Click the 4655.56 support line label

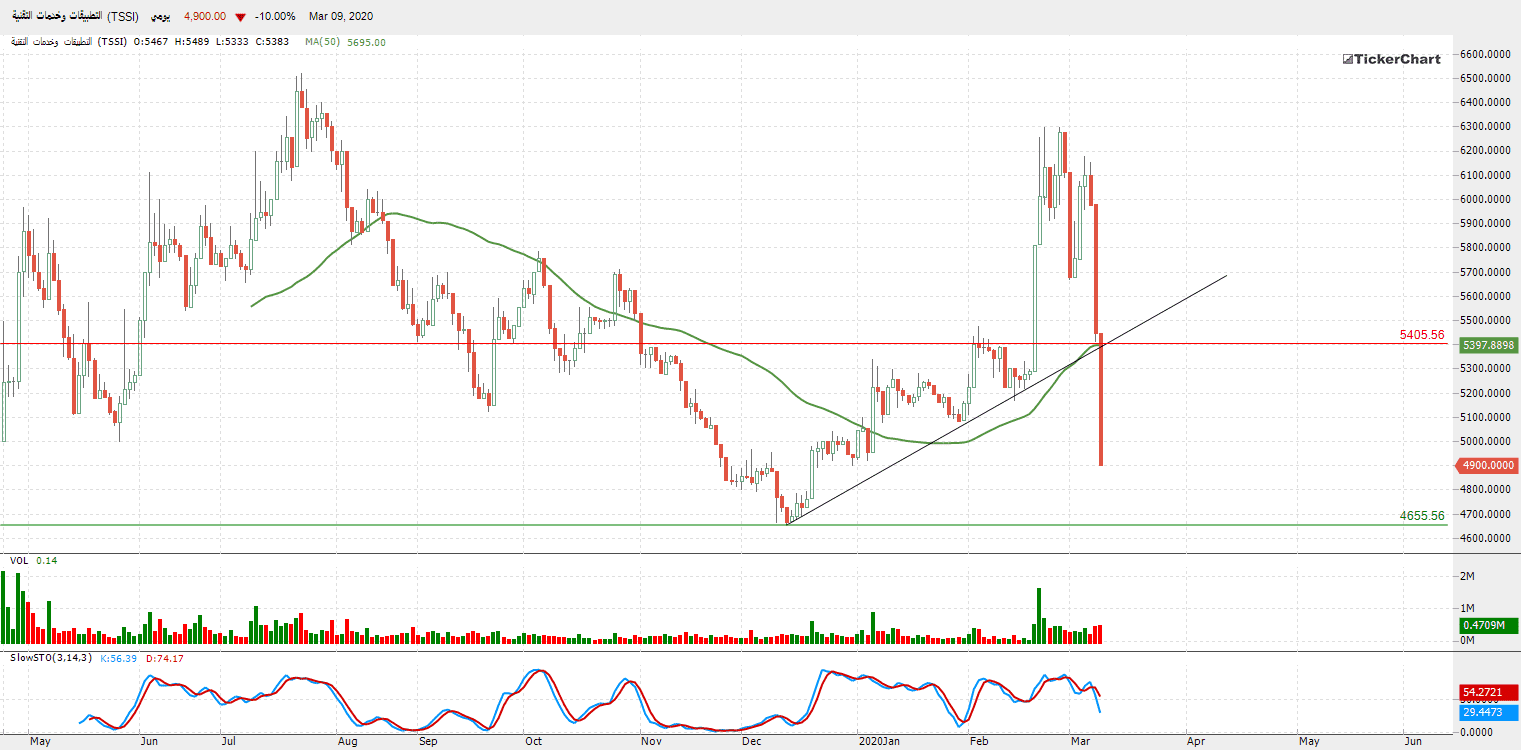1422,516
